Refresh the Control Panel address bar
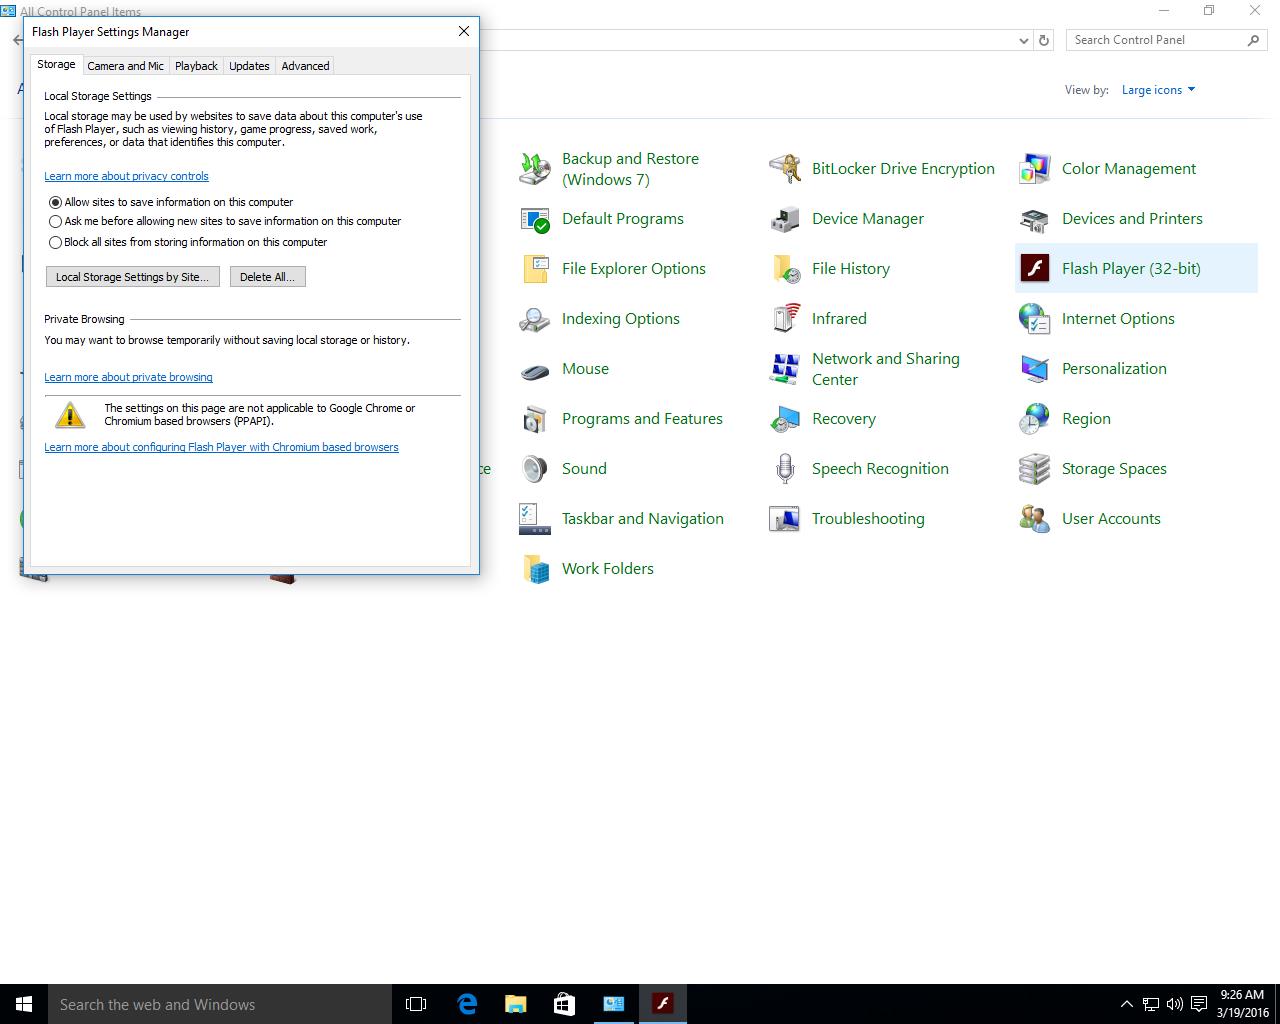This screenshot has height=1024, width=1280. (x=1044, y=41)
